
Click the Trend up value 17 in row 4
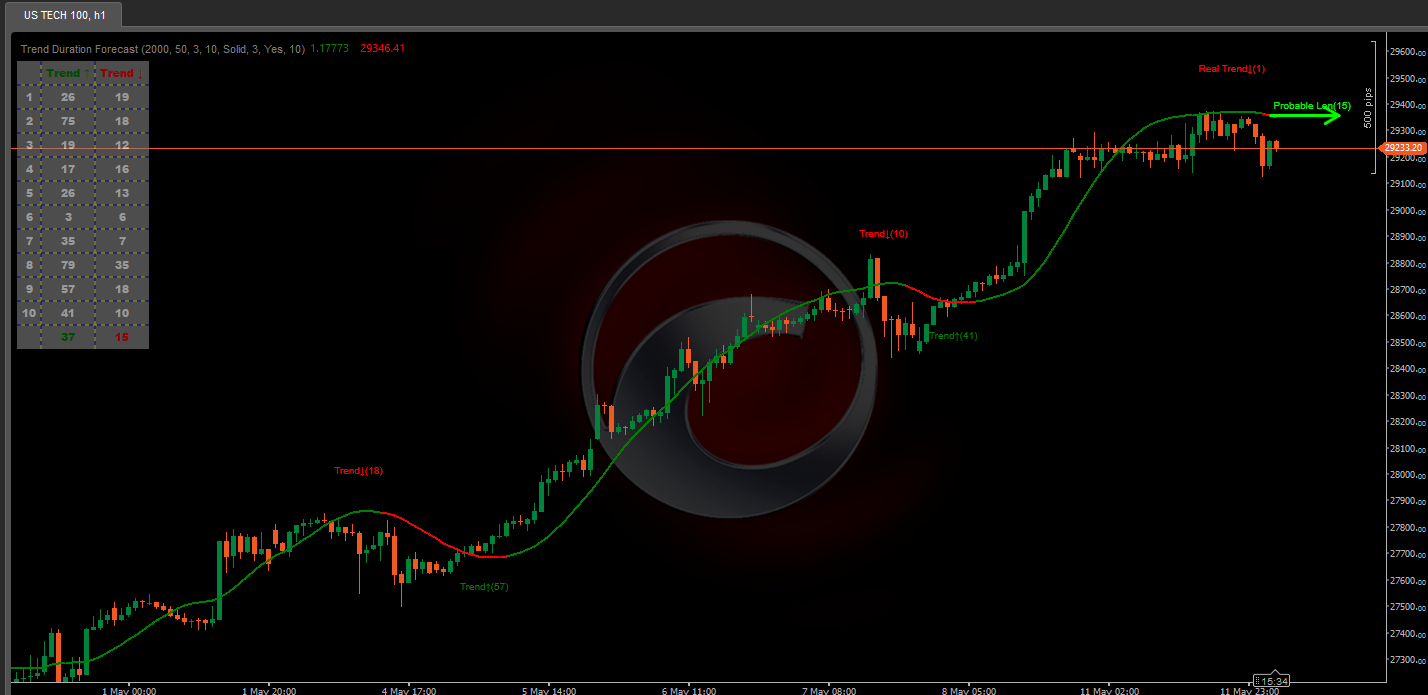[67, 169]
